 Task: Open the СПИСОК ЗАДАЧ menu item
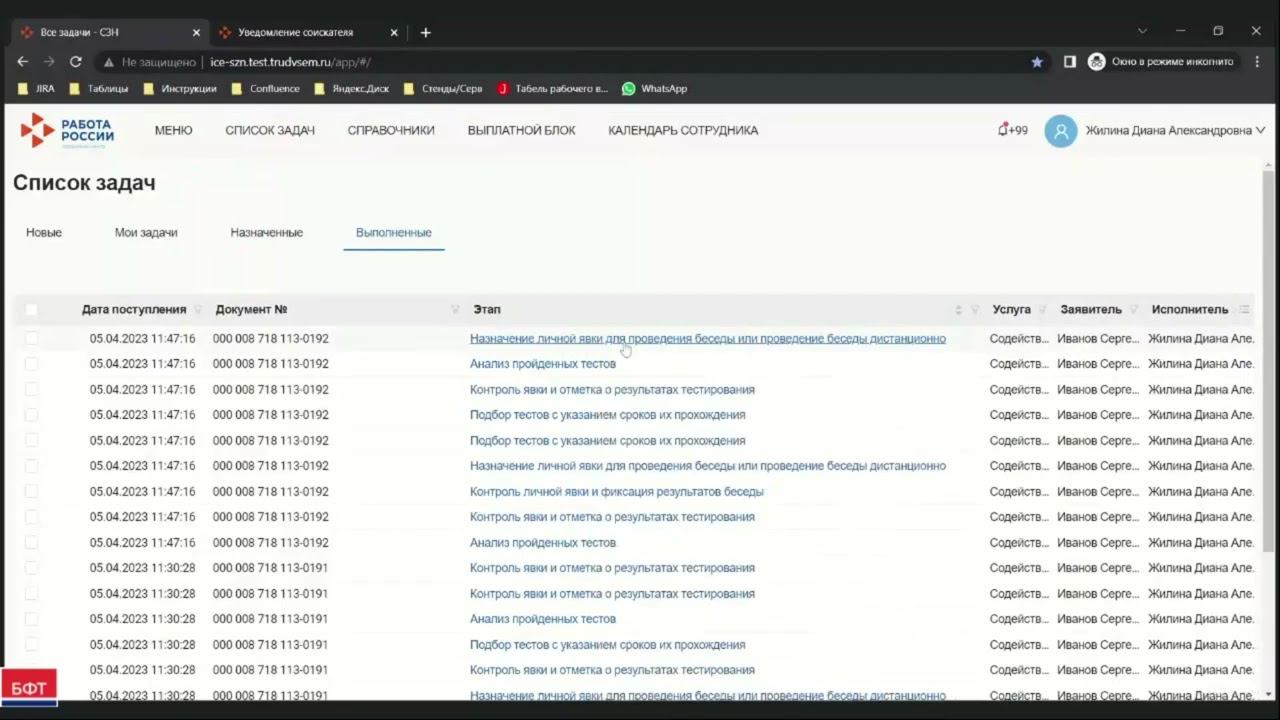click(270, 130)
